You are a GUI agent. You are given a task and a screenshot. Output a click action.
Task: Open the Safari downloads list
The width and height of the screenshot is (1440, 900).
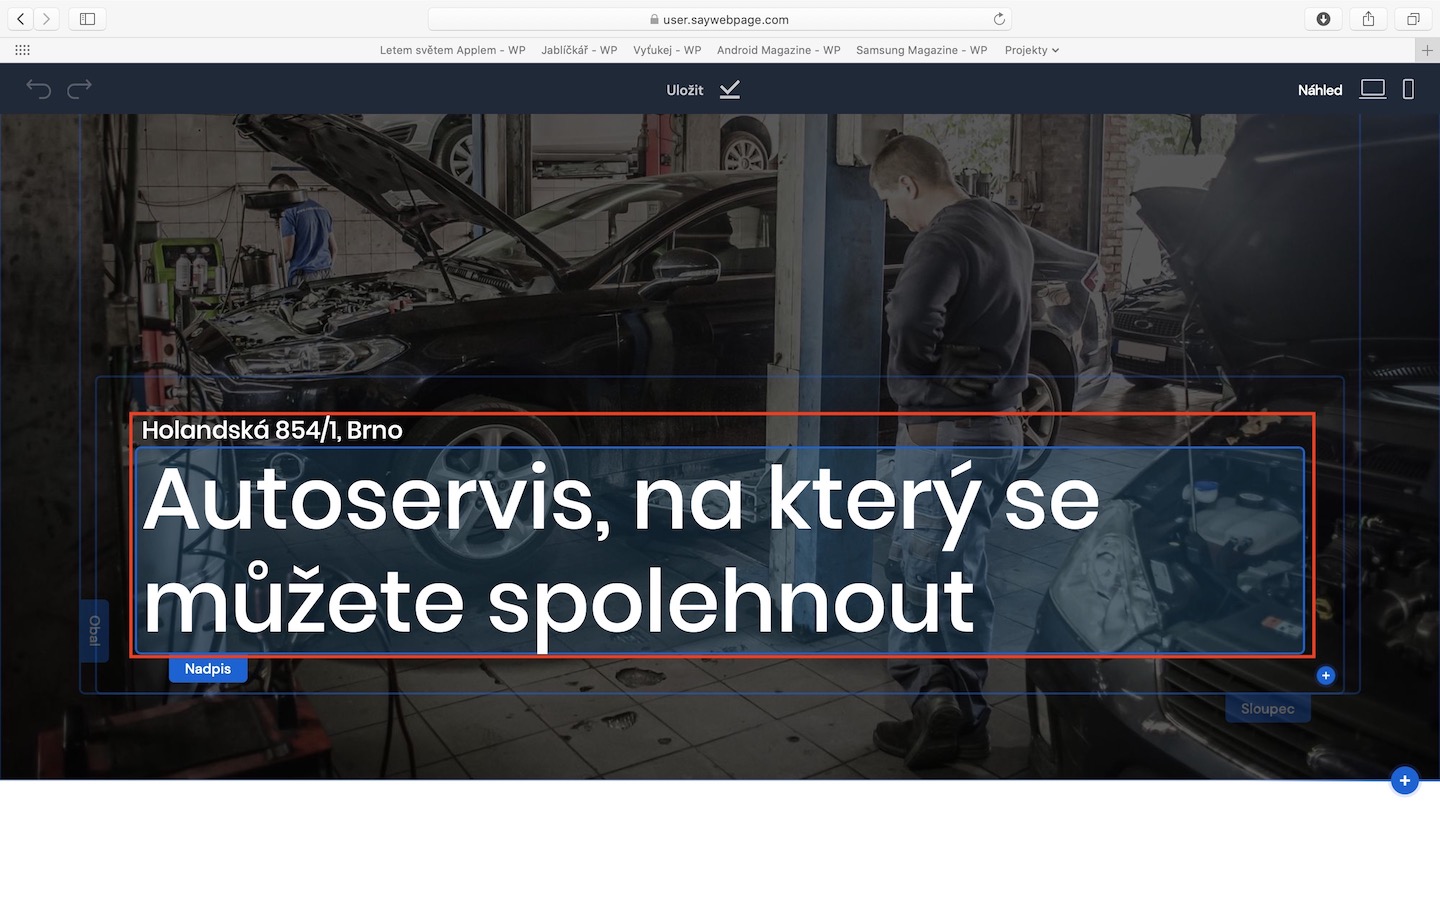[x=1323, y=19]
